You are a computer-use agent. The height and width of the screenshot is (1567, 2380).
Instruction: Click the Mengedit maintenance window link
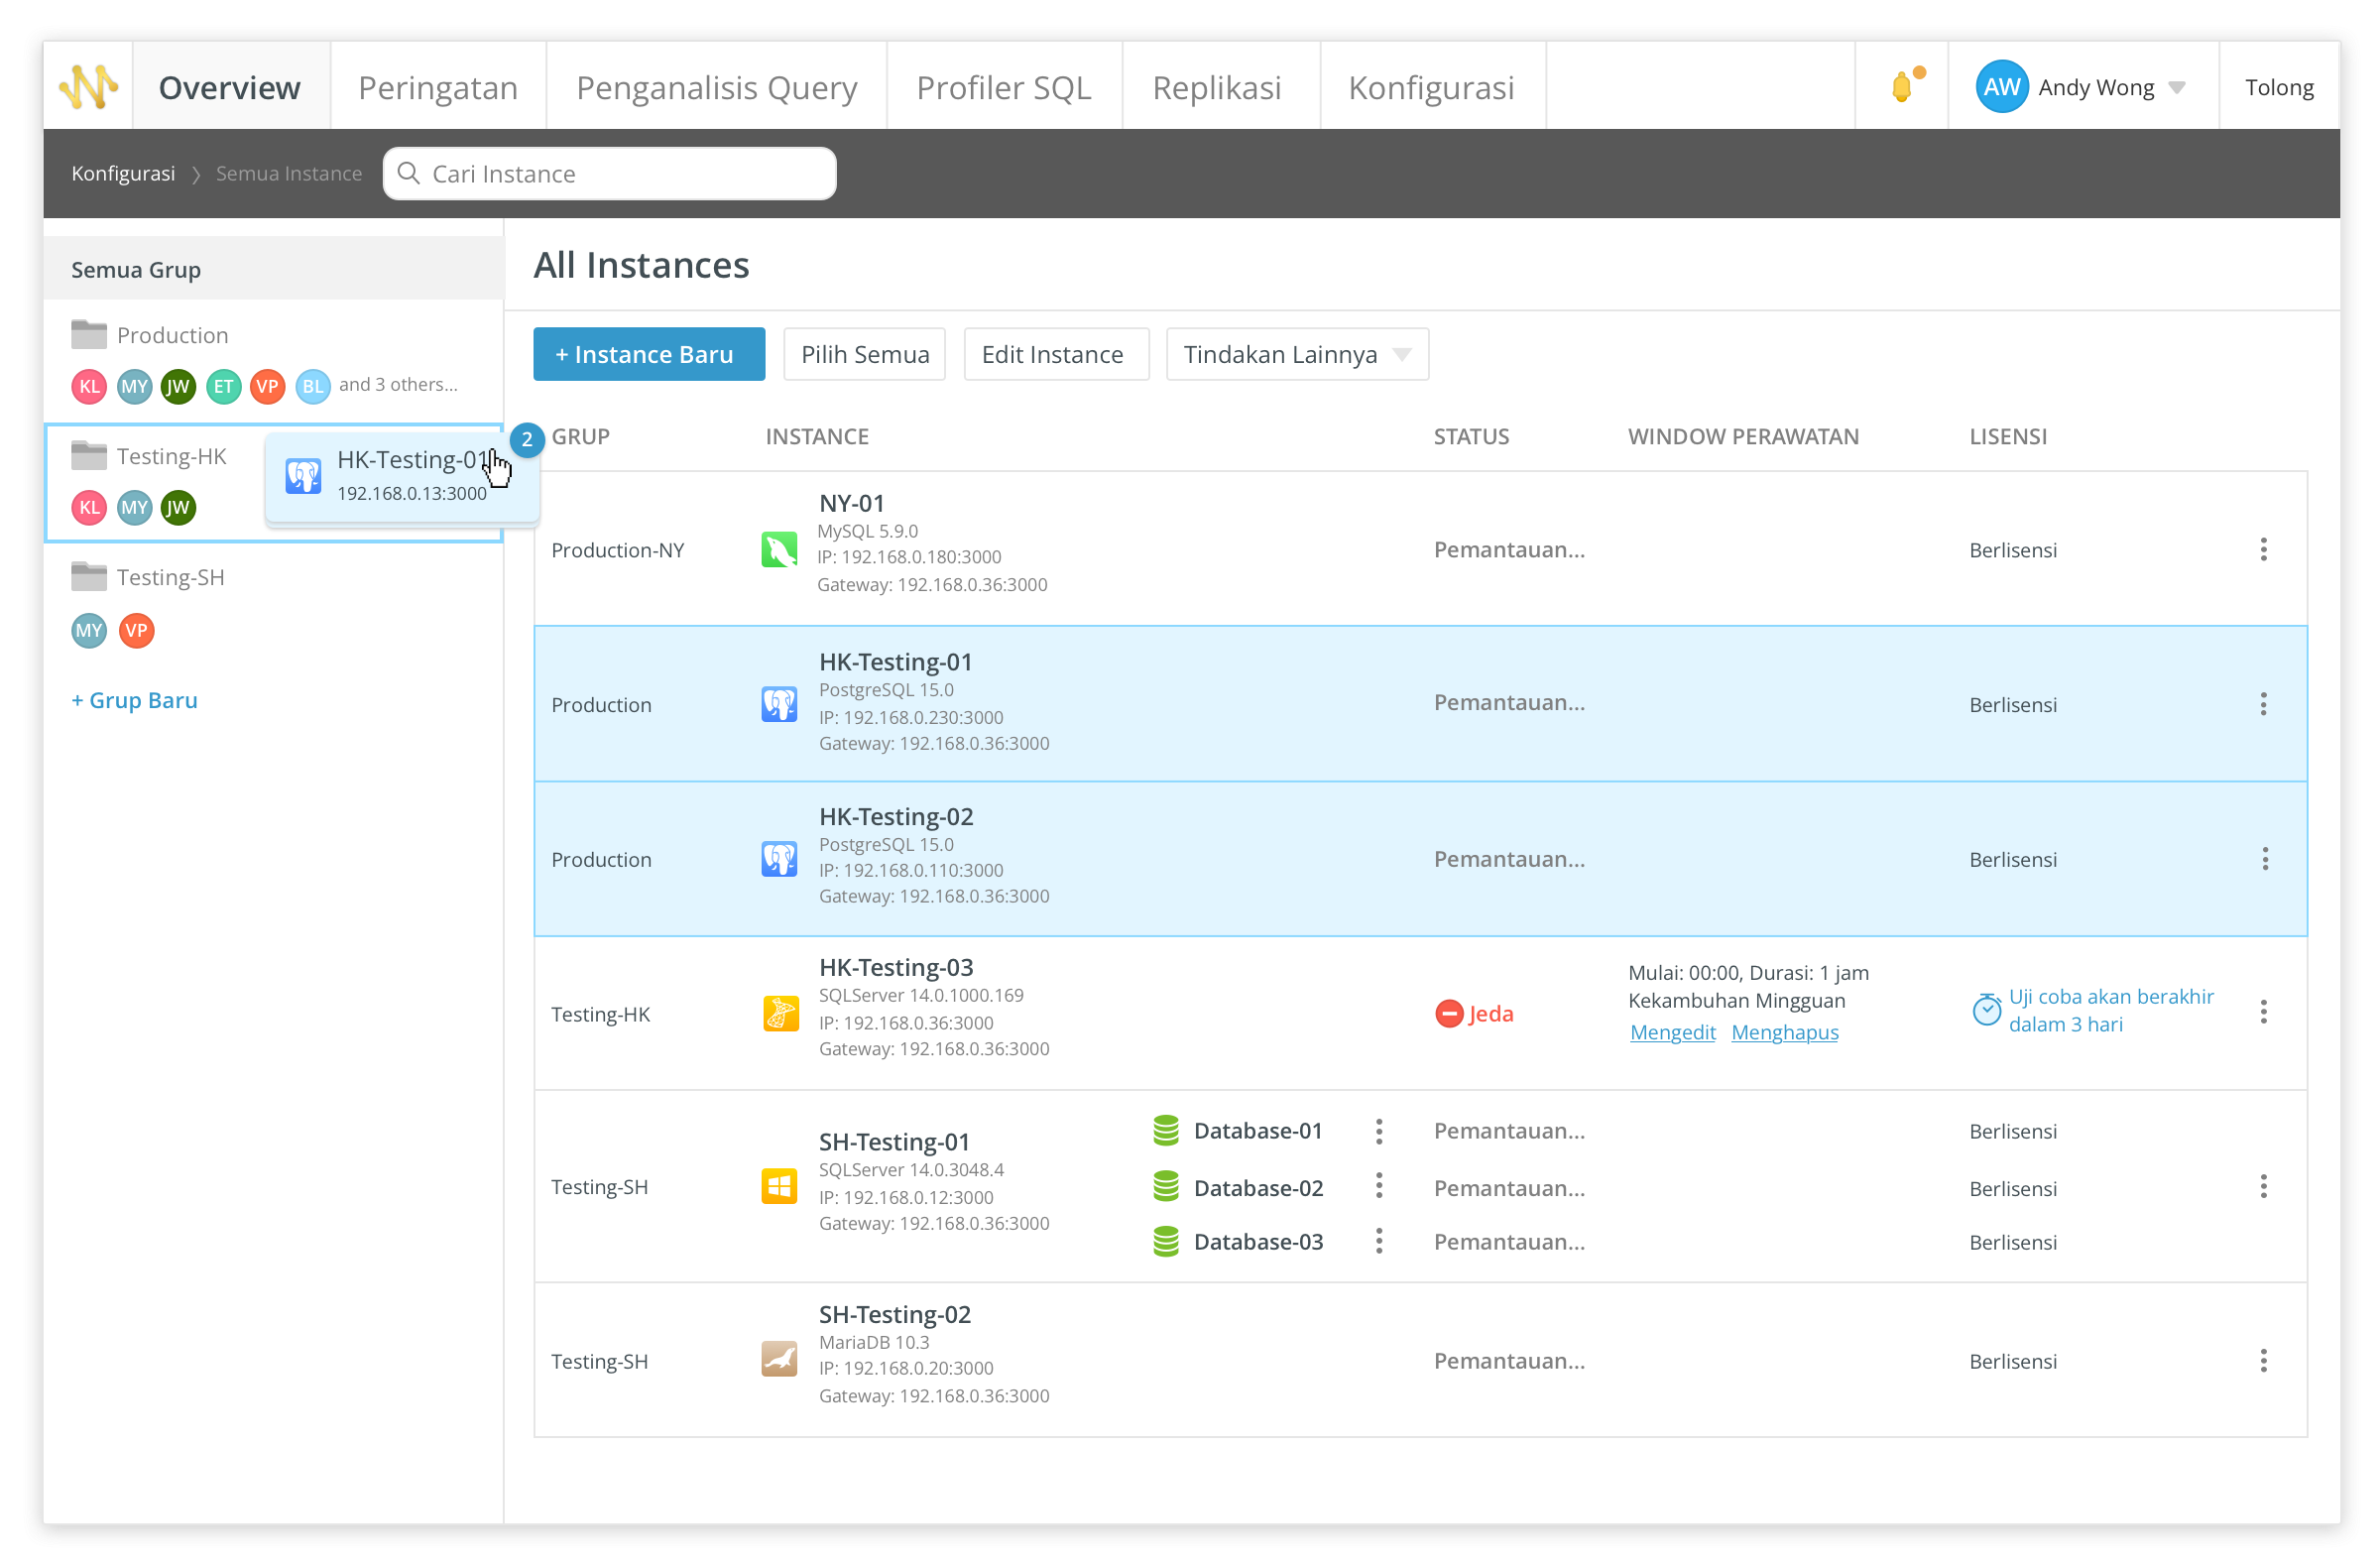click(x=1672, y=1033)
